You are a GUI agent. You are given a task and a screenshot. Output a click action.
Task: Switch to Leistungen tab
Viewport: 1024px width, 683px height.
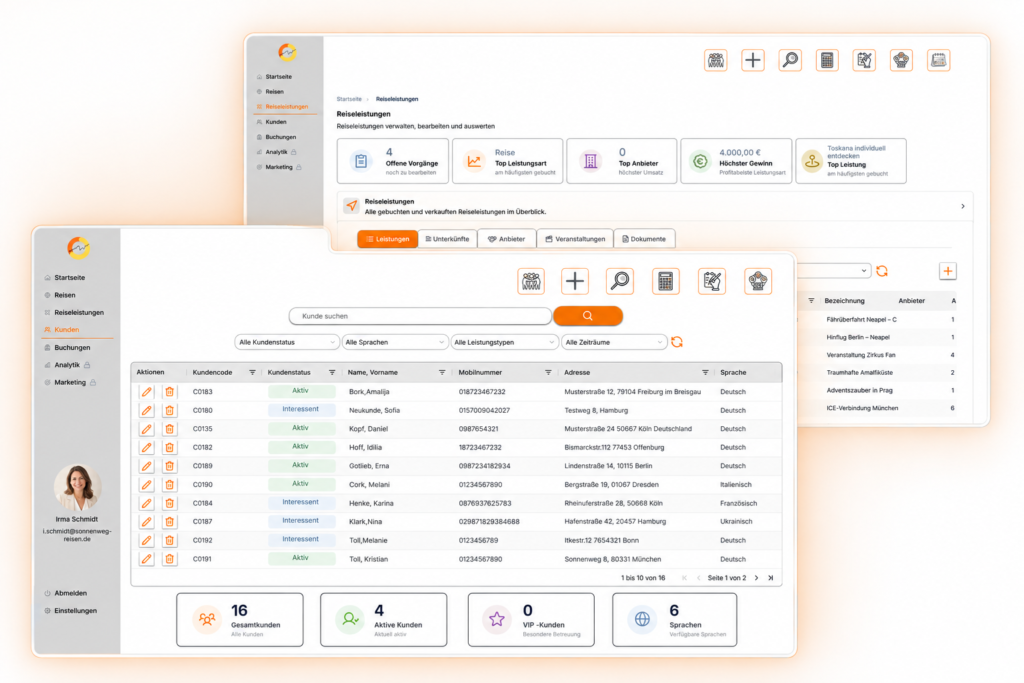(387, 239)
